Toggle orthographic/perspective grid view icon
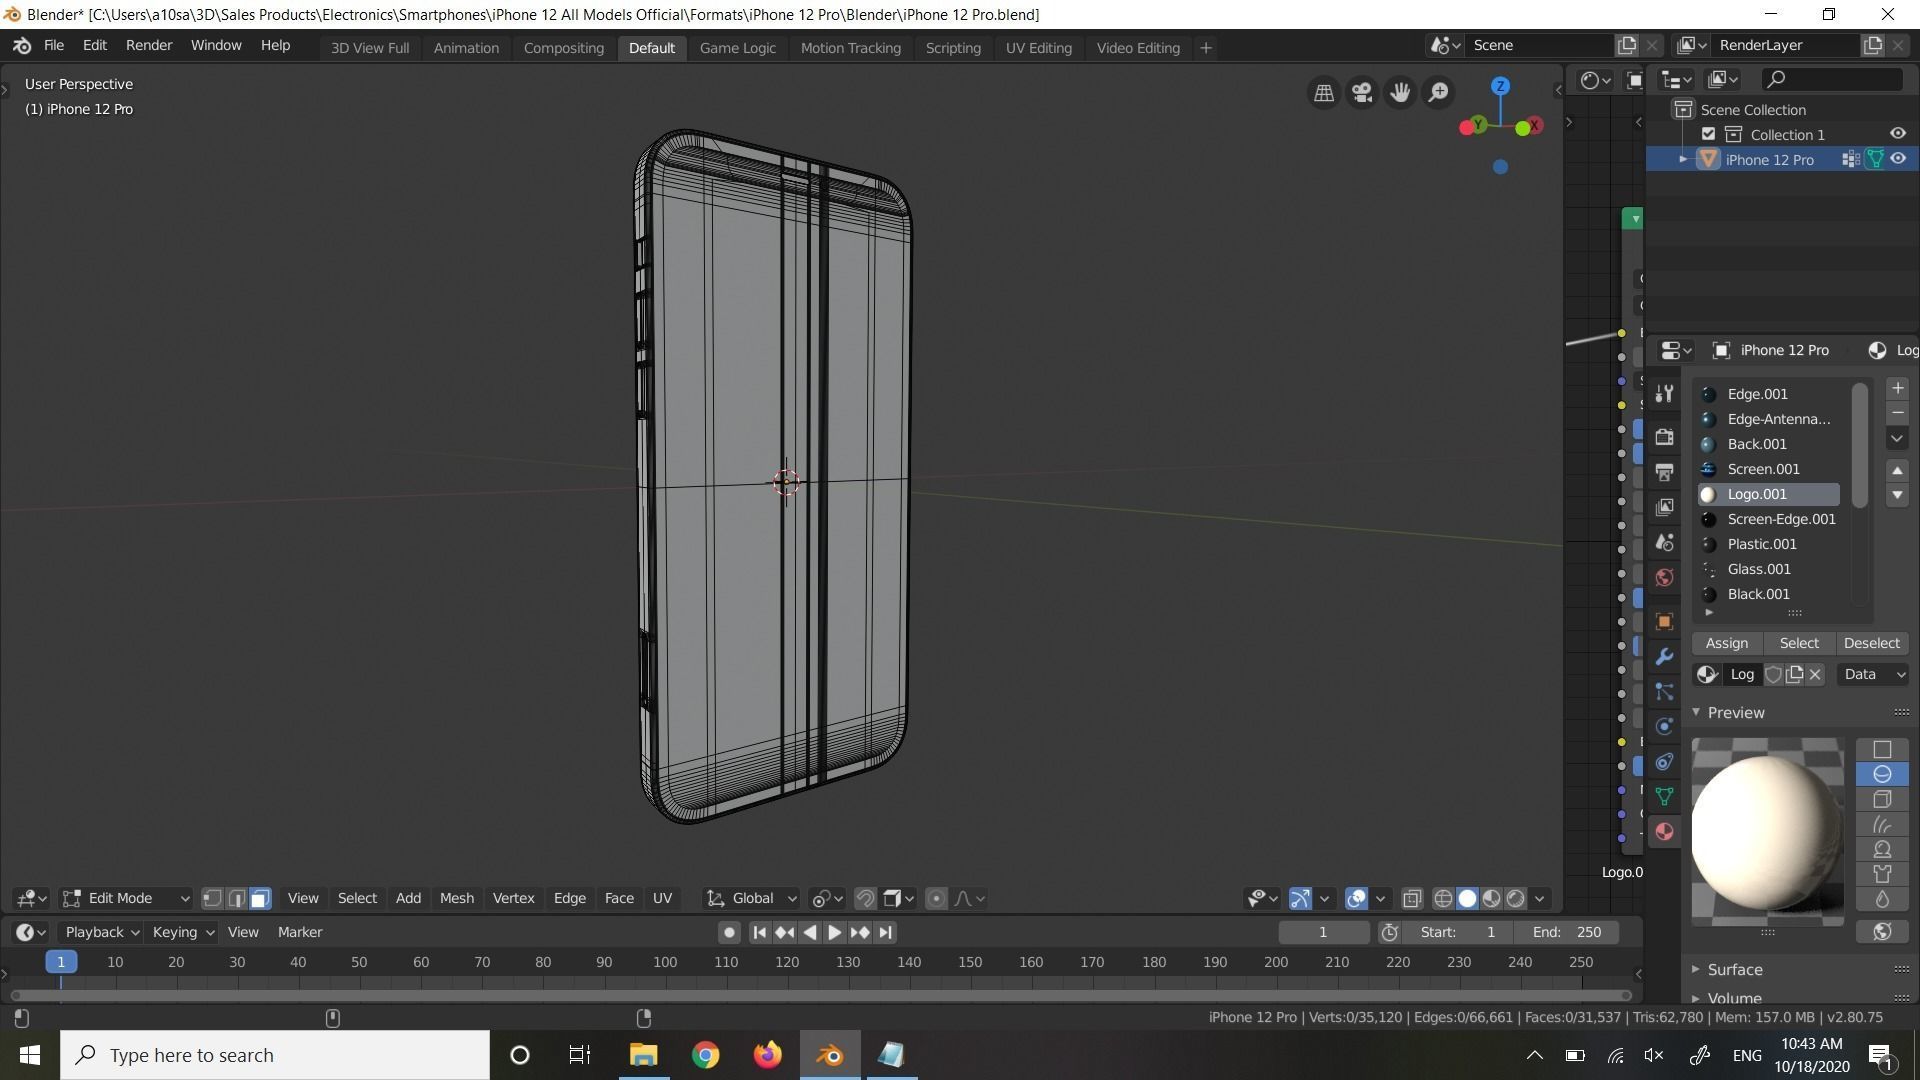 coord(1324,93)
